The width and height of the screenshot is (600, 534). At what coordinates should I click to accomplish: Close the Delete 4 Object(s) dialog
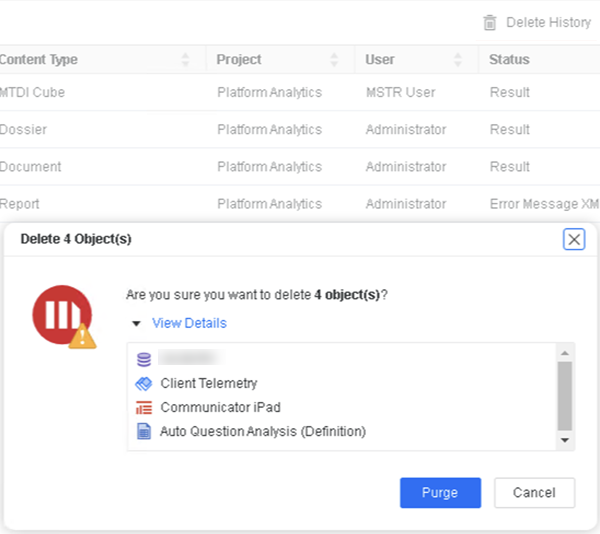tap(574, 239)
